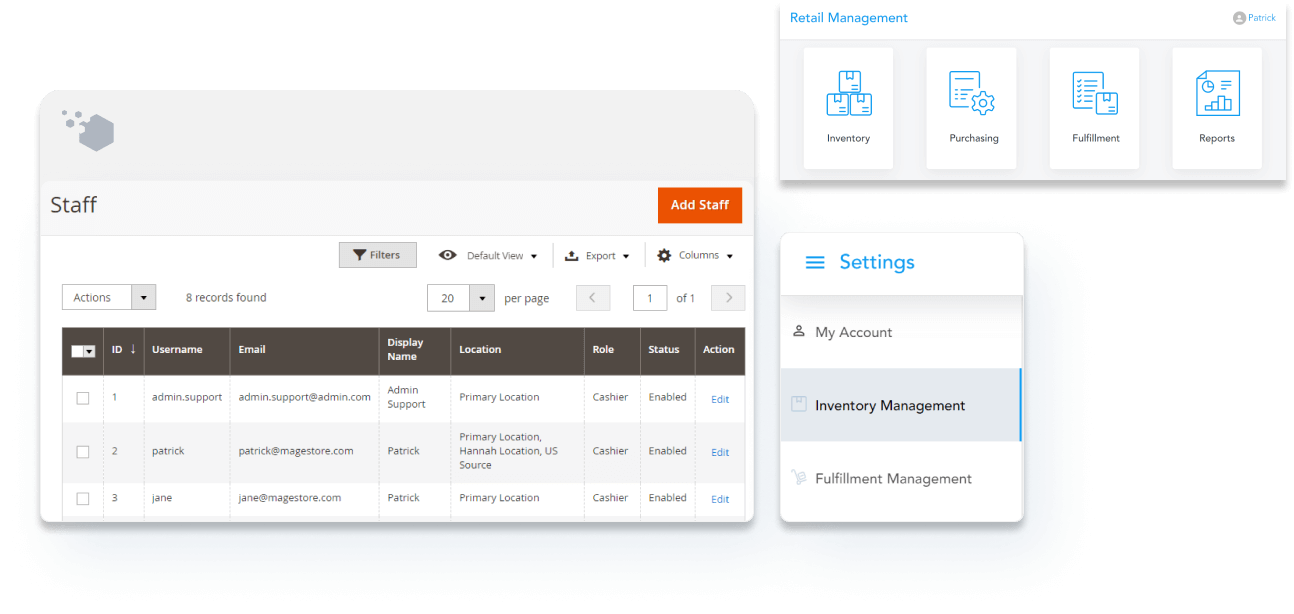Viewport: 1294px width, 614px height.
Task: Open the Purchasing document gear icon
Action: click(972, 93)
